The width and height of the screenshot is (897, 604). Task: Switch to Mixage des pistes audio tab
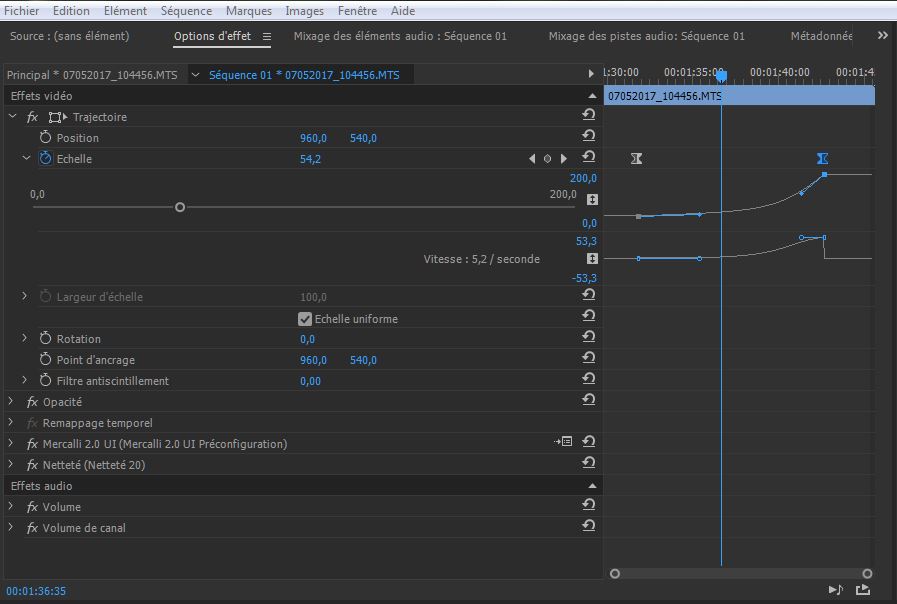click(646, 36)
